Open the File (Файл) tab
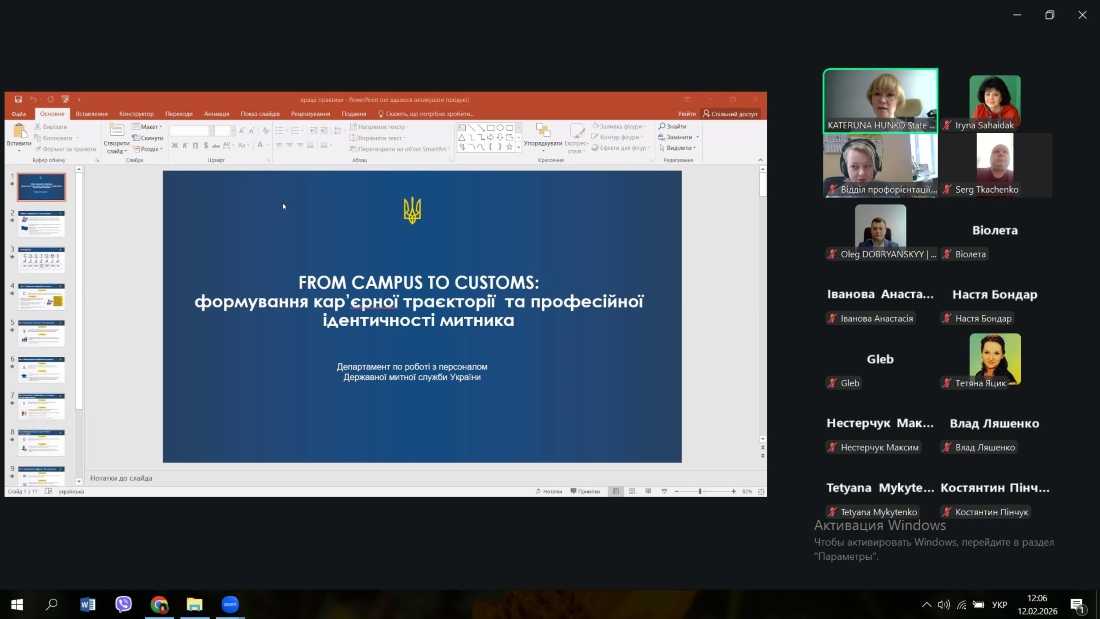This screenshot has height=619, width=1100. pyautogui.click(x=18, y=114)
